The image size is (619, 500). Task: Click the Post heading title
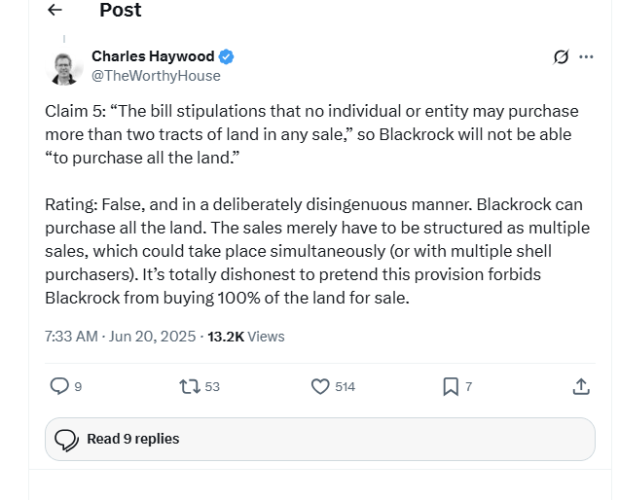pyautogui.click(x=120, y=10)
